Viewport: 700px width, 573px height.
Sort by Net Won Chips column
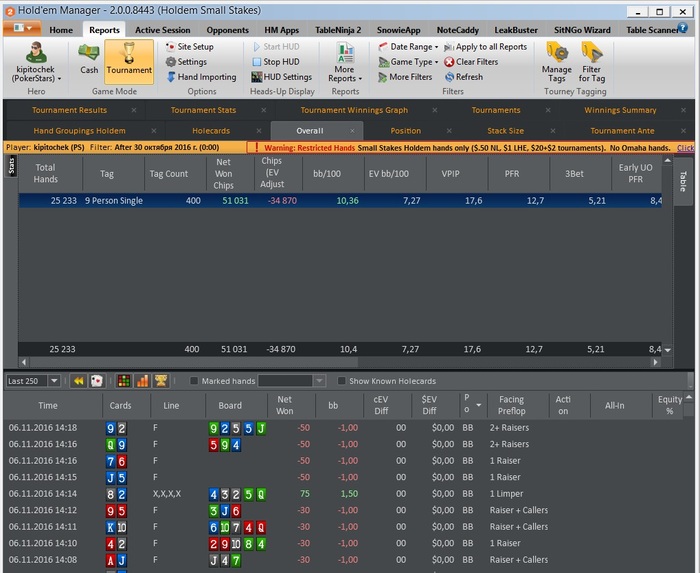pyautogui.click(x=223, y=174)
